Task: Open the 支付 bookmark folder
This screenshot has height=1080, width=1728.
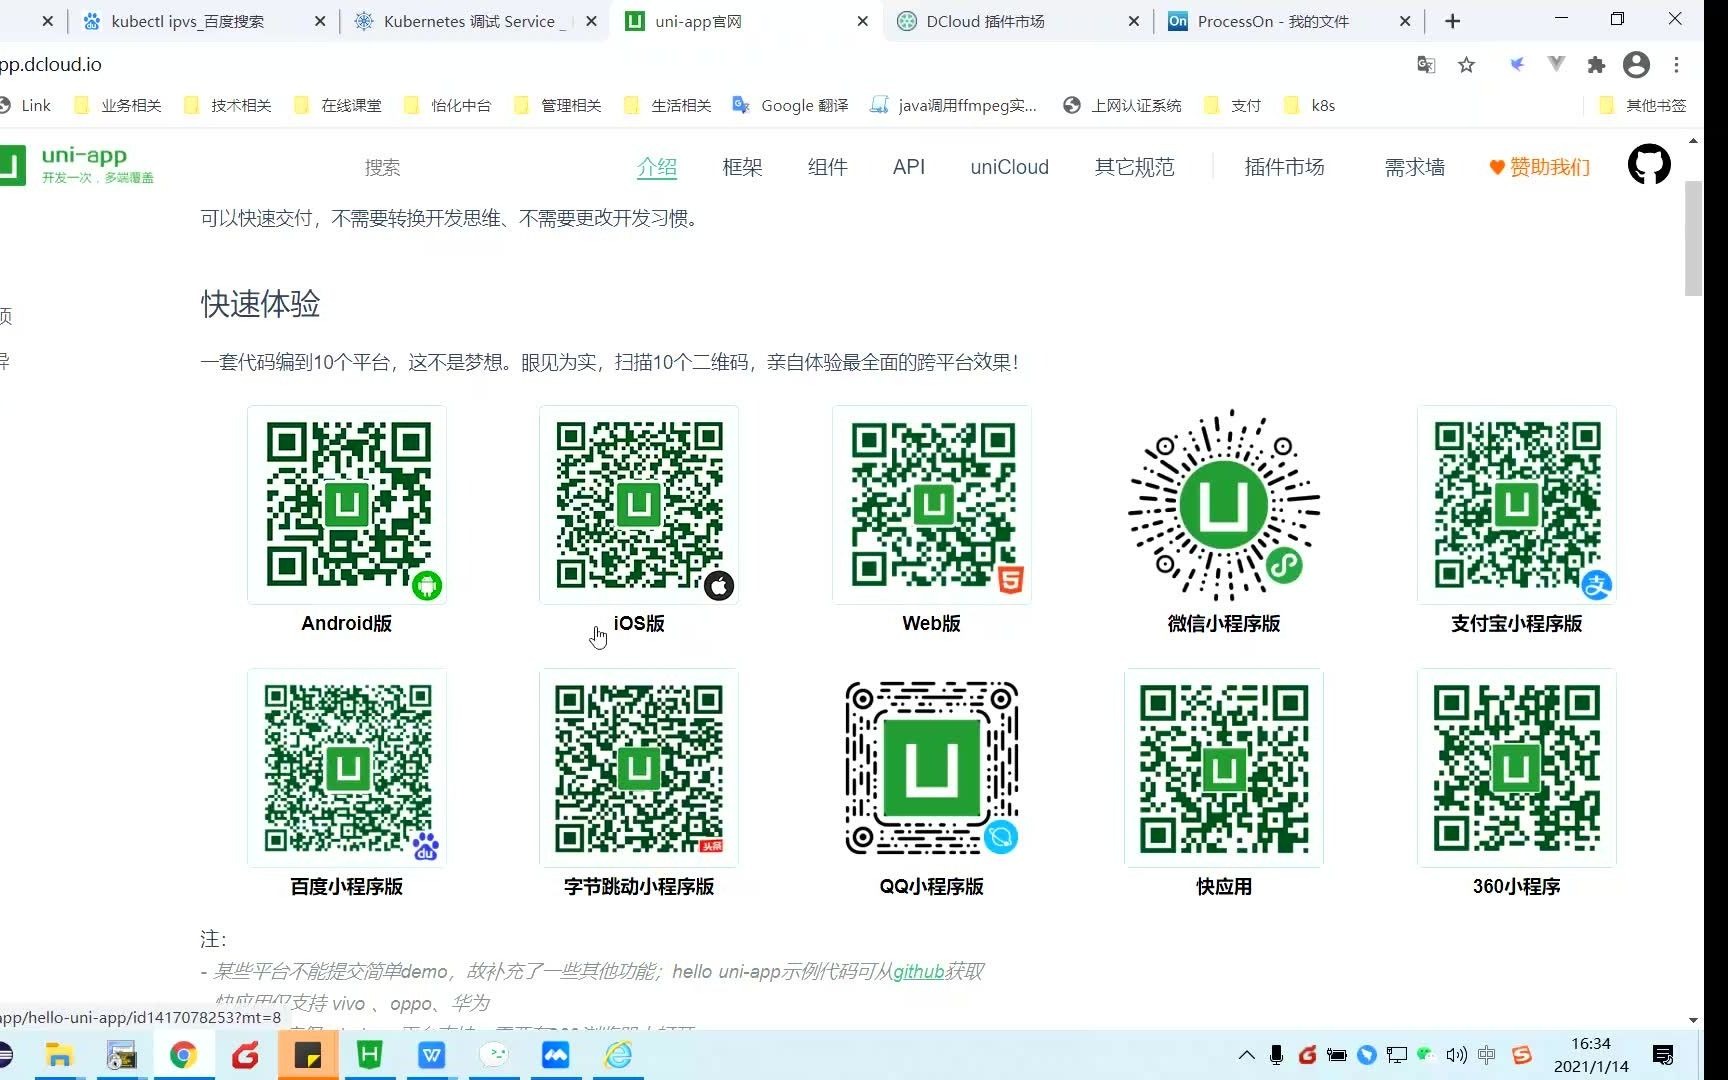Action: 1233,105
